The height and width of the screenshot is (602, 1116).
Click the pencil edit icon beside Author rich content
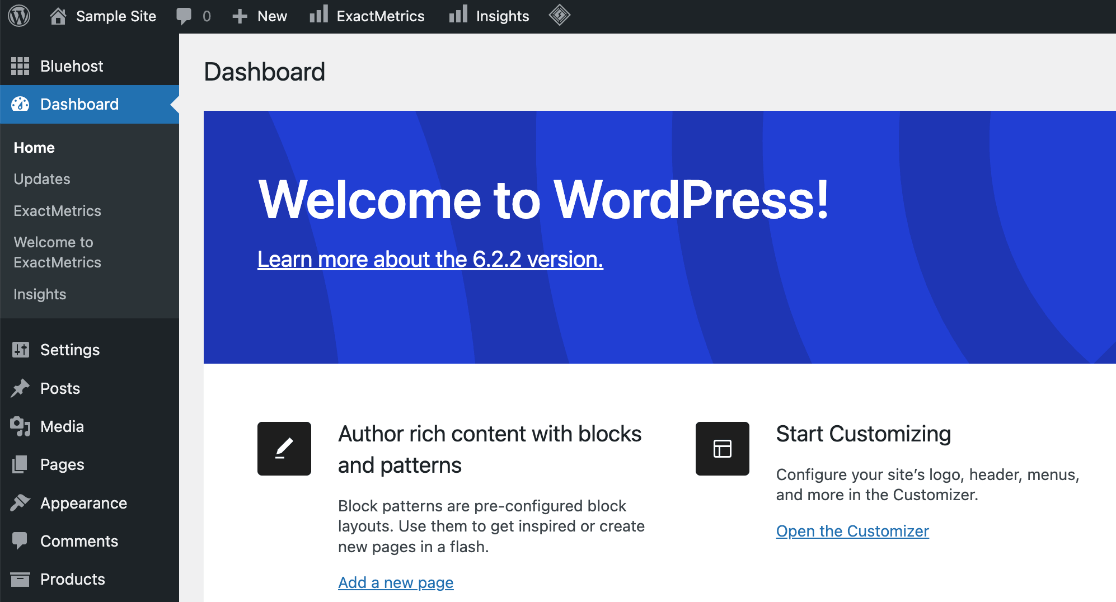click(x=284, y=449)
